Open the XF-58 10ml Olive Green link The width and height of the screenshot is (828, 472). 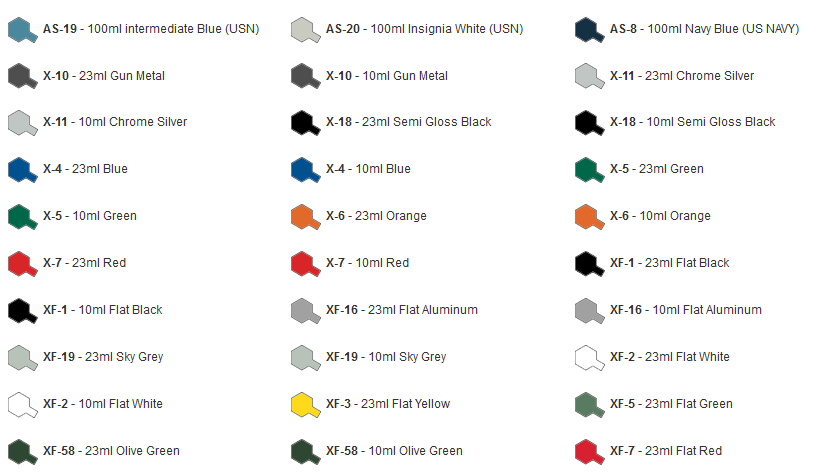tap(394, 451)
